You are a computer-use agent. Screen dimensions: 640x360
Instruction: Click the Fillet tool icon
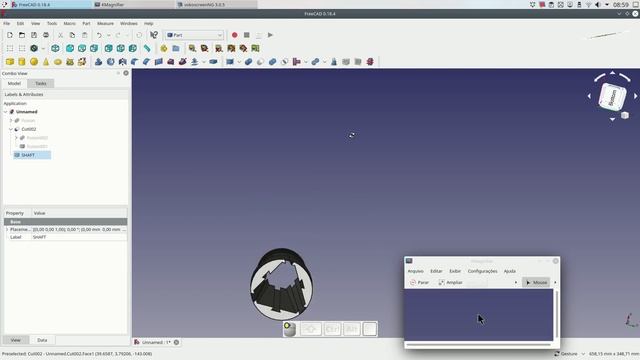[x=135, y=62]
